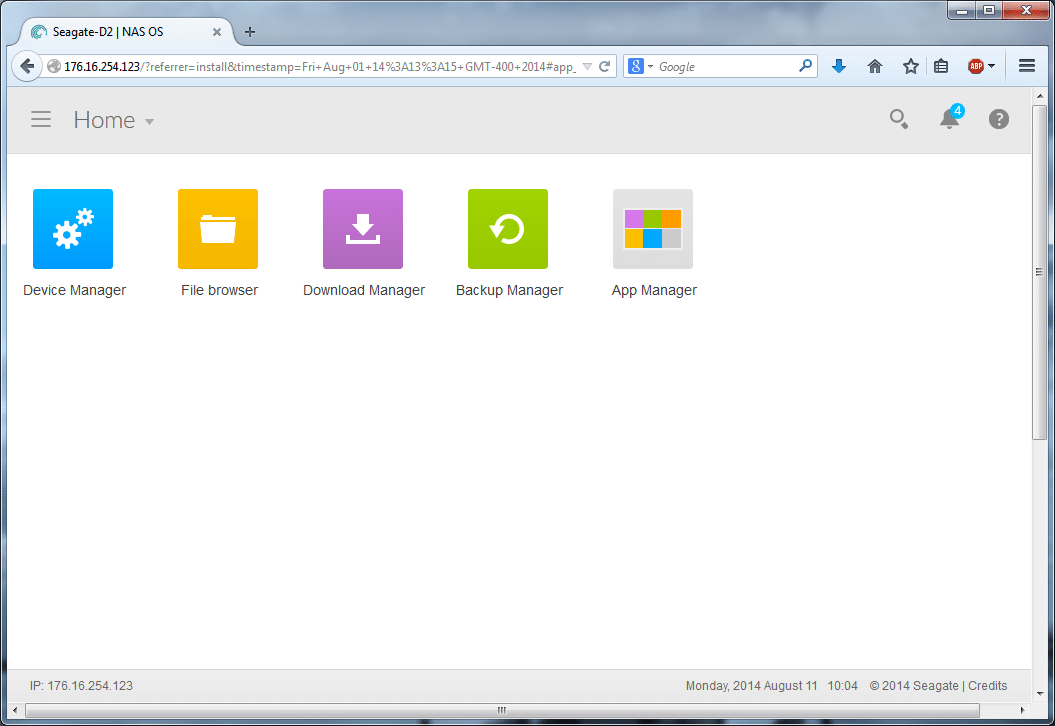Image resolution: width=1055 pixels, height=726 pixels.
Task: Click the search bar magnifier icon
Action: coord(805,65)
